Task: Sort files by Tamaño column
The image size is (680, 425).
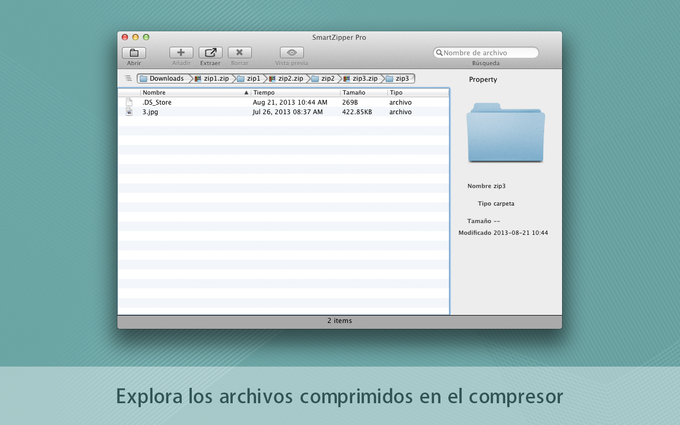Action: point(364,92)
